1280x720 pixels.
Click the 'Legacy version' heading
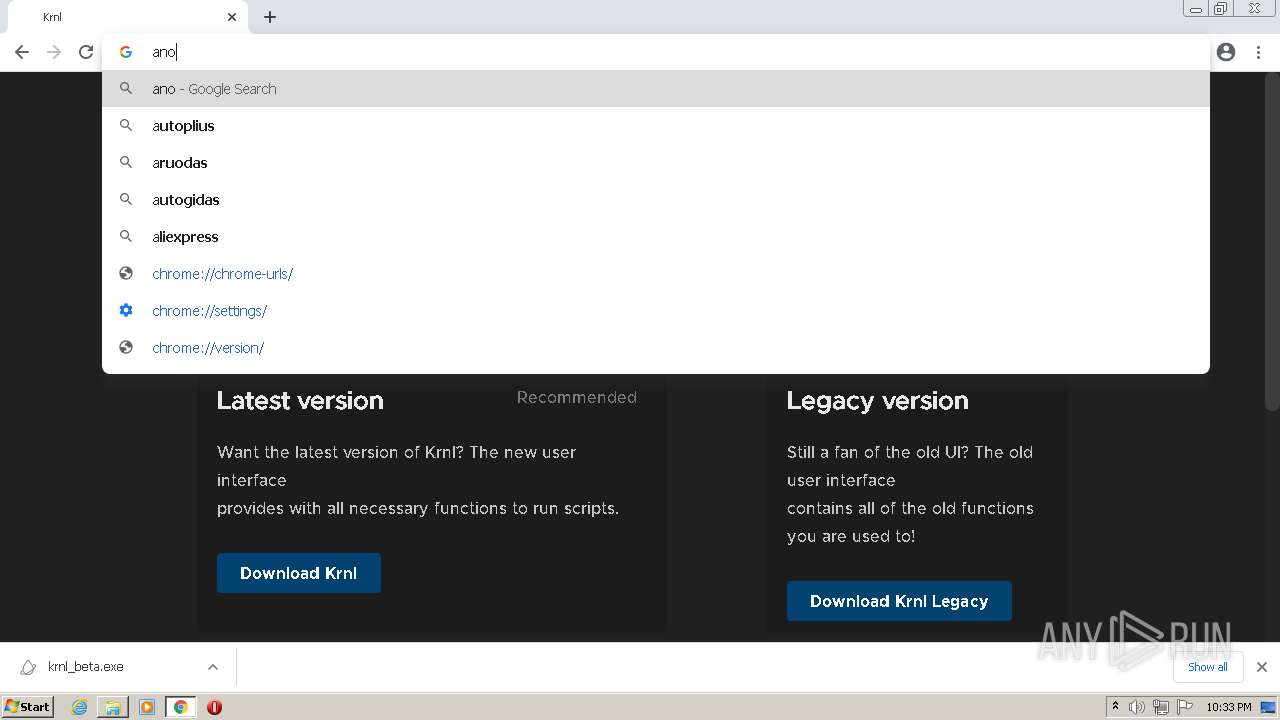coord(877,400)
